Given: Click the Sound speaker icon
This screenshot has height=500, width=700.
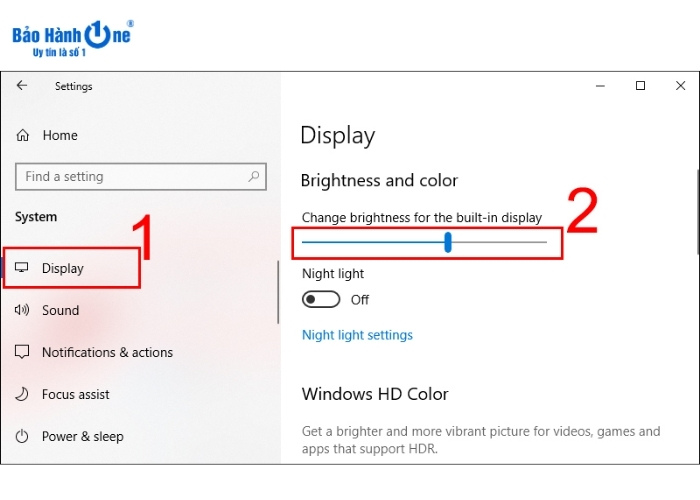Looking at the screenshot, I should 23,310.
